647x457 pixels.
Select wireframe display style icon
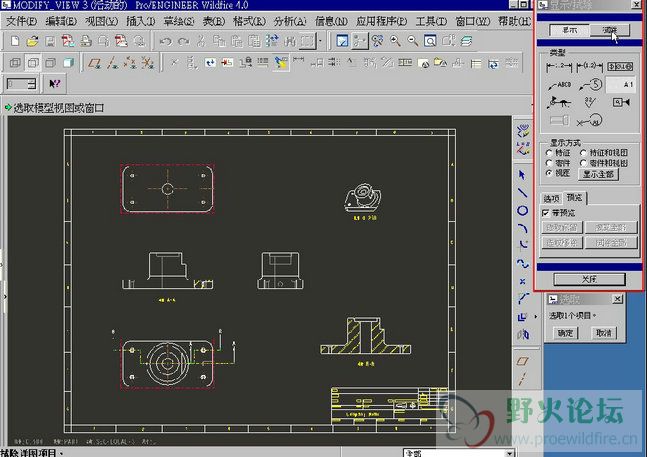(x=15, y=63)
